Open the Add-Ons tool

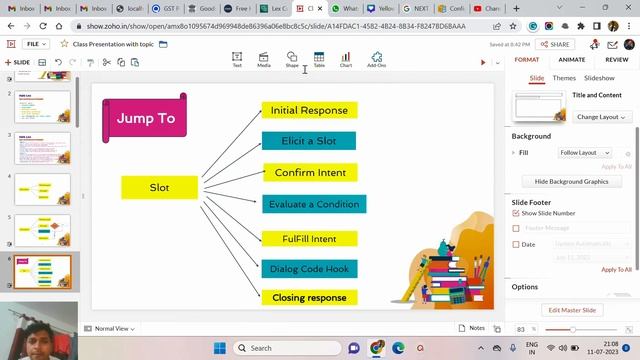pyautogui.click(x=376, y=59)
